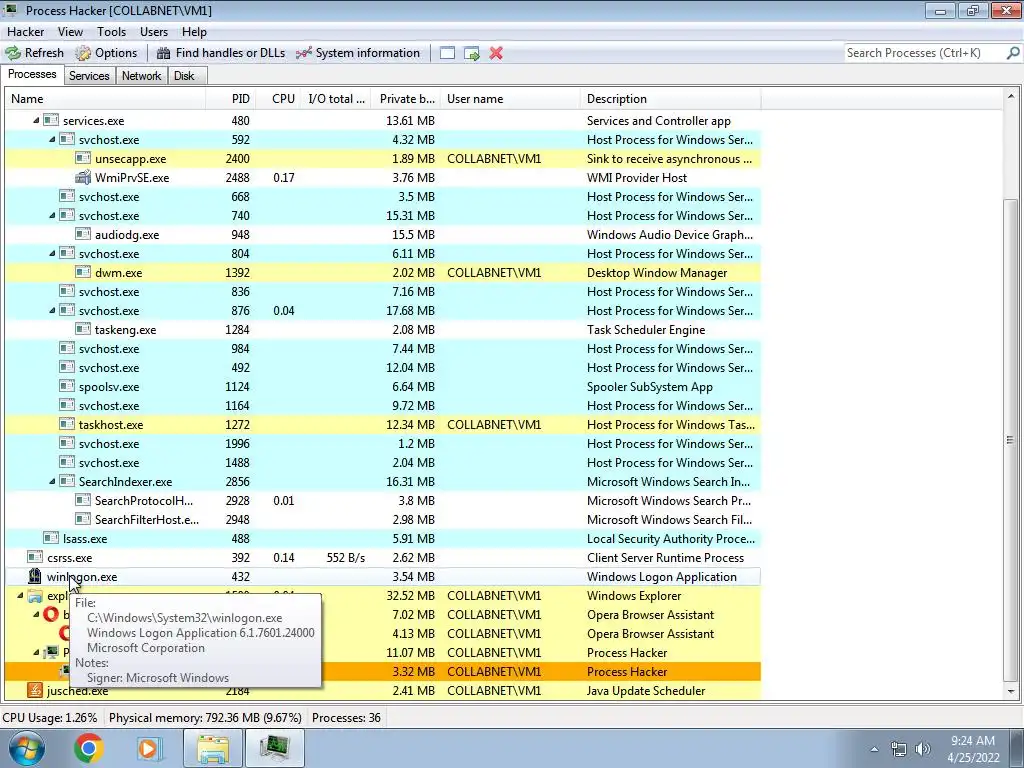This screenshot has height=768, width=1024.
Task: Collapse svchost.exe PID 804 node
Action: (52, 253)
